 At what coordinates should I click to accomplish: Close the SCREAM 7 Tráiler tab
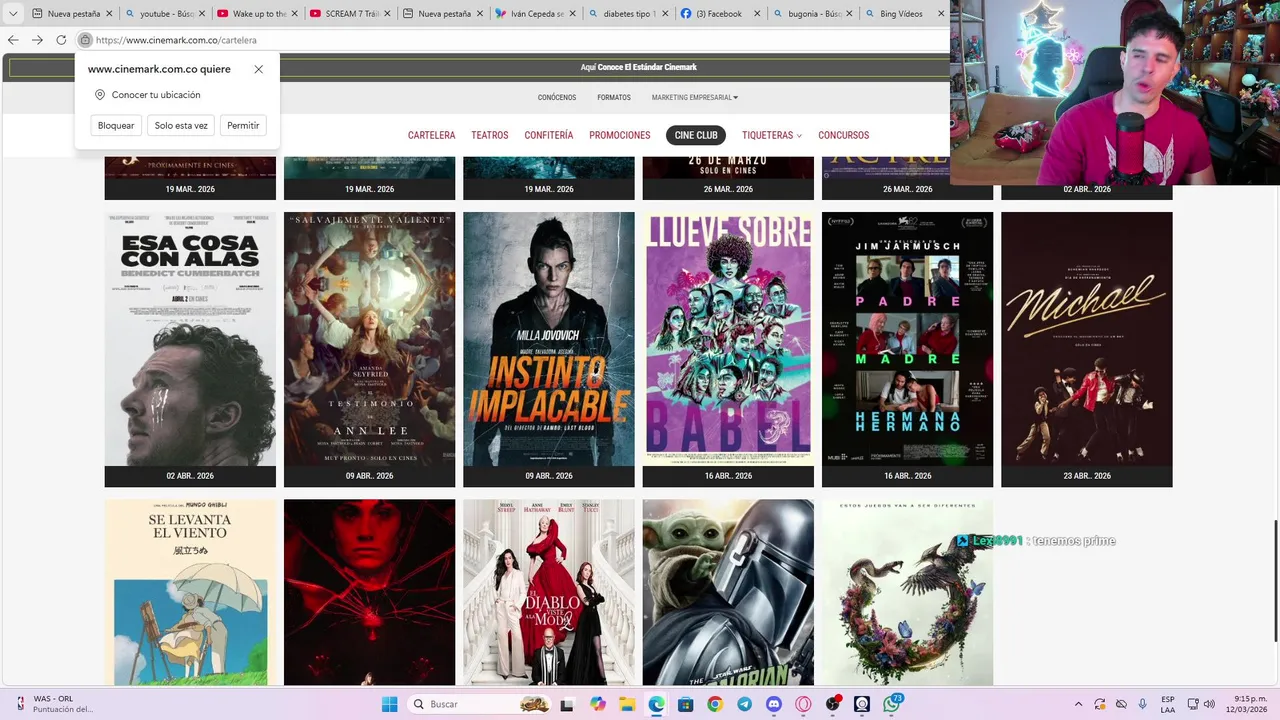pos(387,14)
